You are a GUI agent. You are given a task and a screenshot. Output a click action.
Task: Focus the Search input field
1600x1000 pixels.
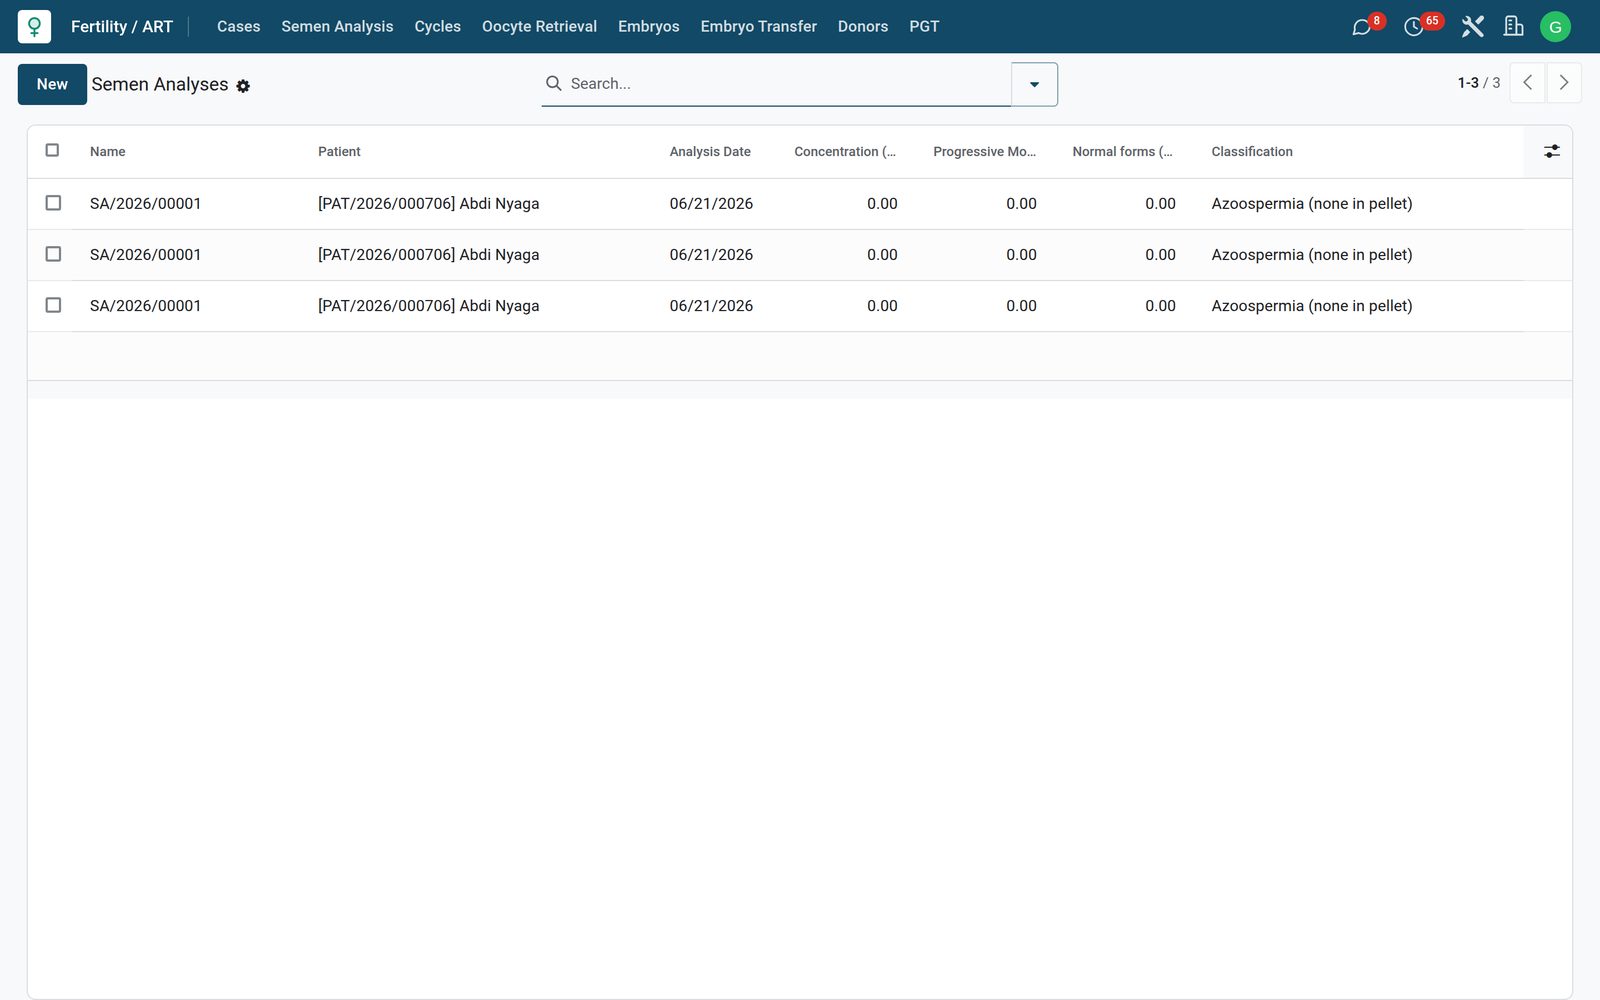(x=788, y=84)
